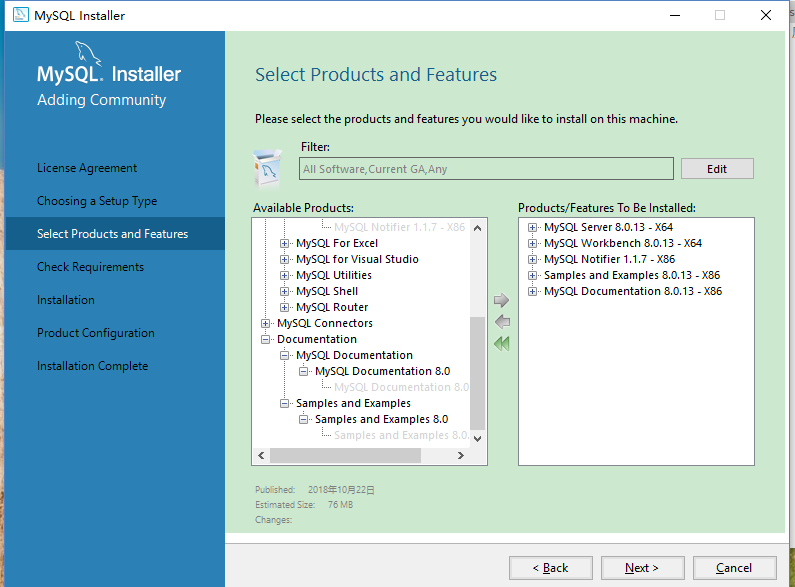This screenshot has width=795, height=587.
Task: Expand MySQL Router node
Action: pos(284,308)
